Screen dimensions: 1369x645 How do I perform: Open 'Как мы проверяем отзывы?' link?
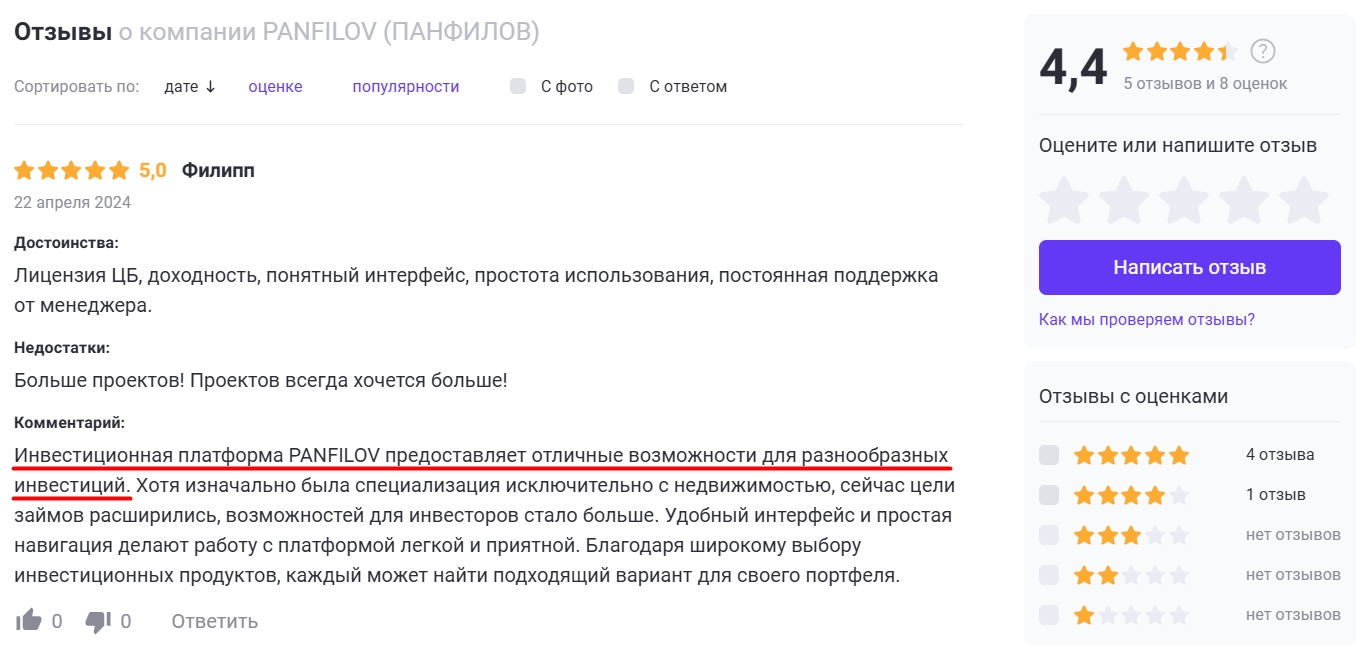click(x=1146, y=319)
